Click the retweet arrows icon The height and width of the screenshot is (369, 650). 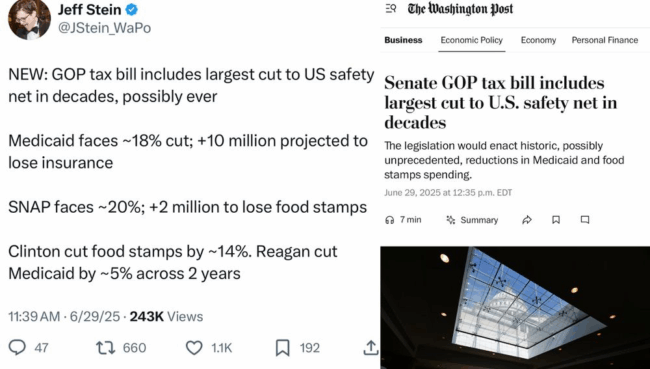click(105, 348)
